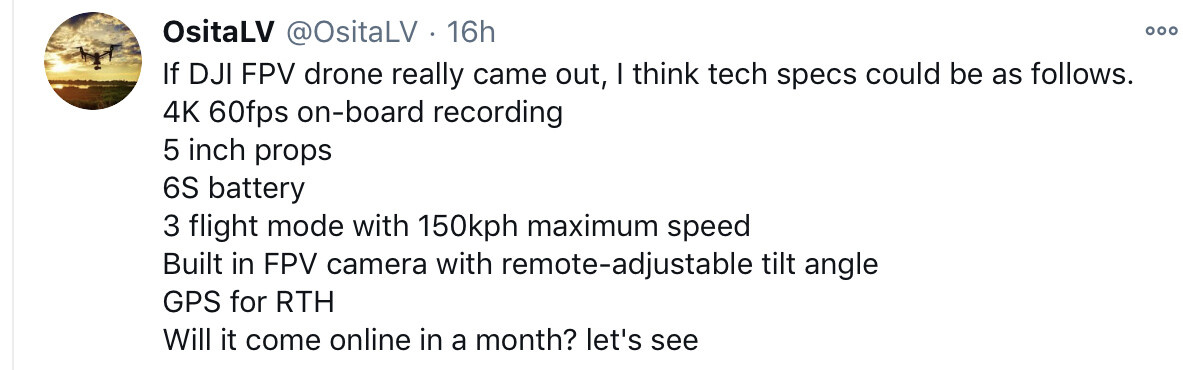Image resolution: width=1183 pixels, height=370 pixels.
Task: Click the 'GPS for RTH' line
Action: point(248,302)
